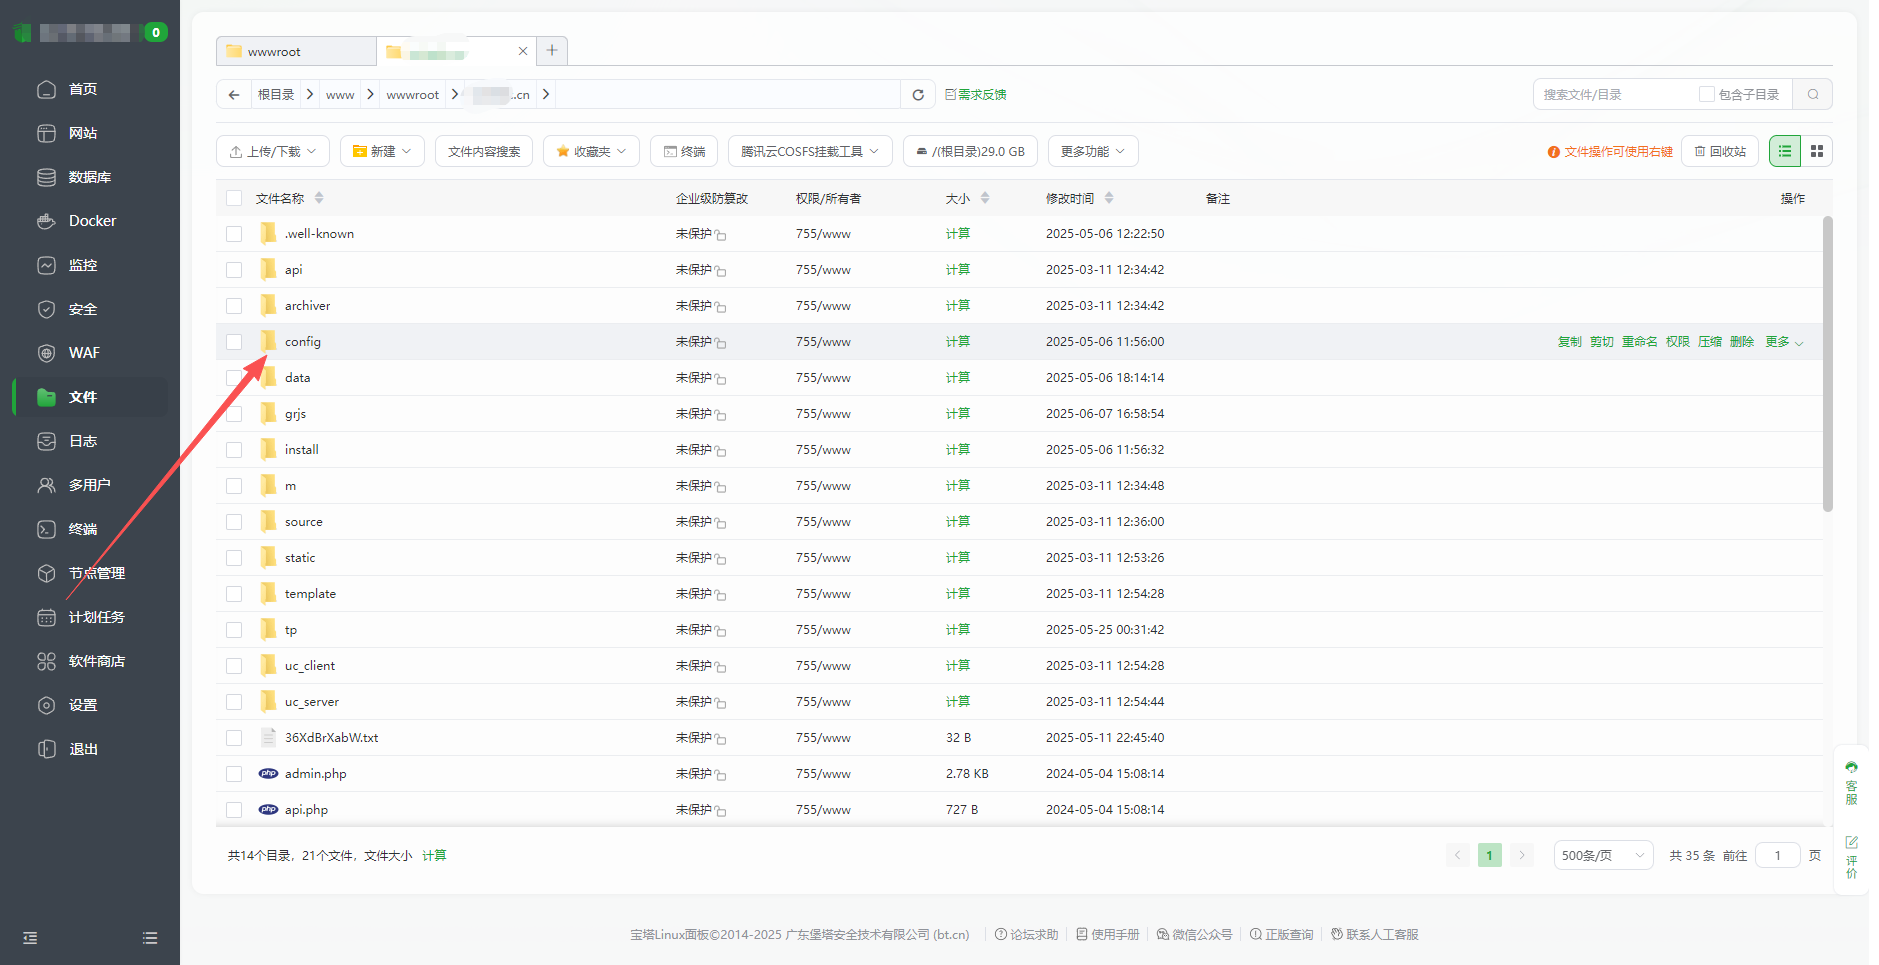Image resolution: width=1879 pixels, height=965 pixels.
Task: Click the back arrow in path bar
Action: click(234, 95)
